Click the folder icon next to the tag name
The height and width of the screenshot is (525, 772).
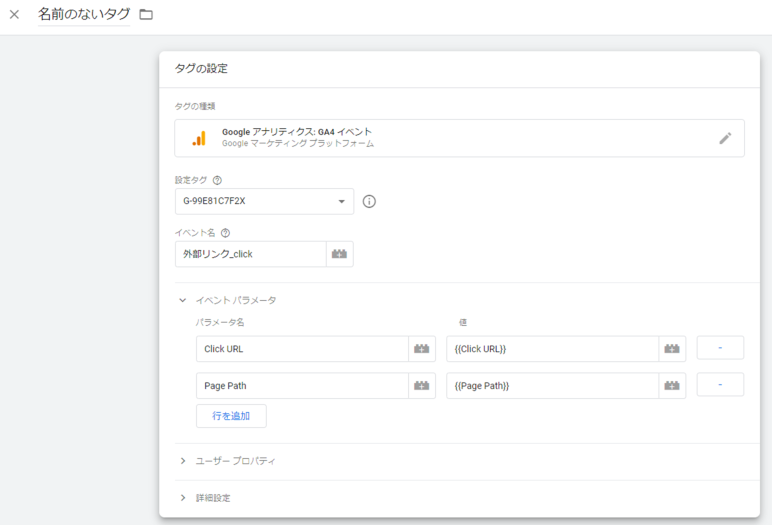click(146, 15)
